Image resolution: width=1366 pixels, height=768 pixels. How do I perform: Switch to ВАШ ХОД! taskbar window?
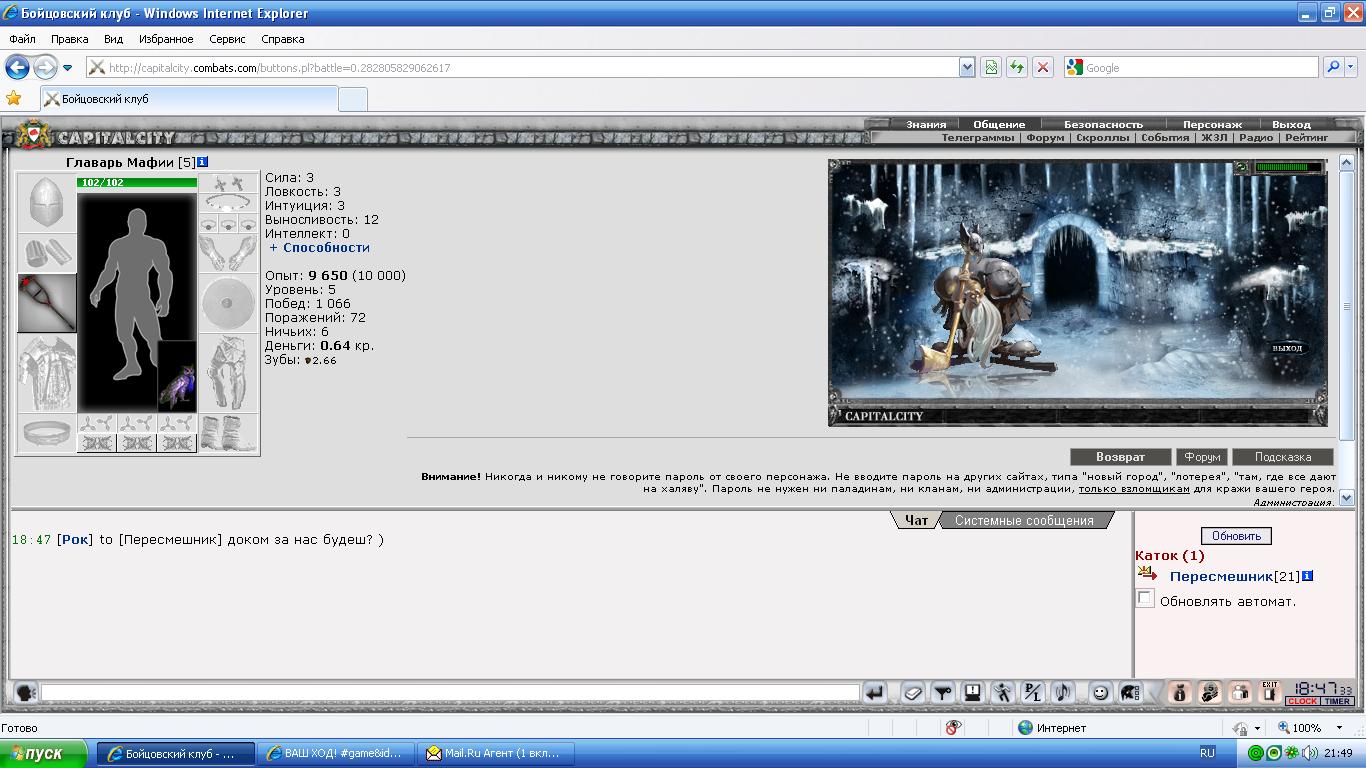[x=335, y=754]
